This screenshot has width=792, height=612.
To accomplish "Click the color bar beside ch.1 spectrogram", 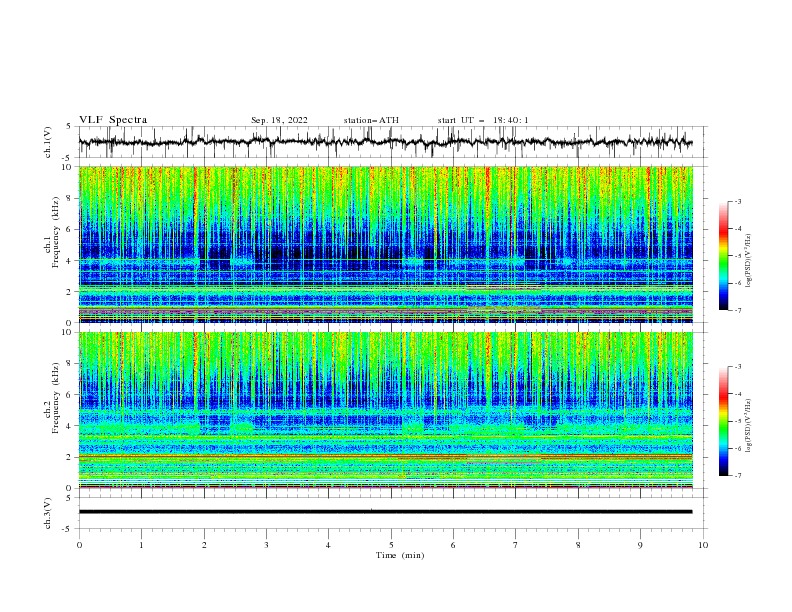I will pos(724,256).
